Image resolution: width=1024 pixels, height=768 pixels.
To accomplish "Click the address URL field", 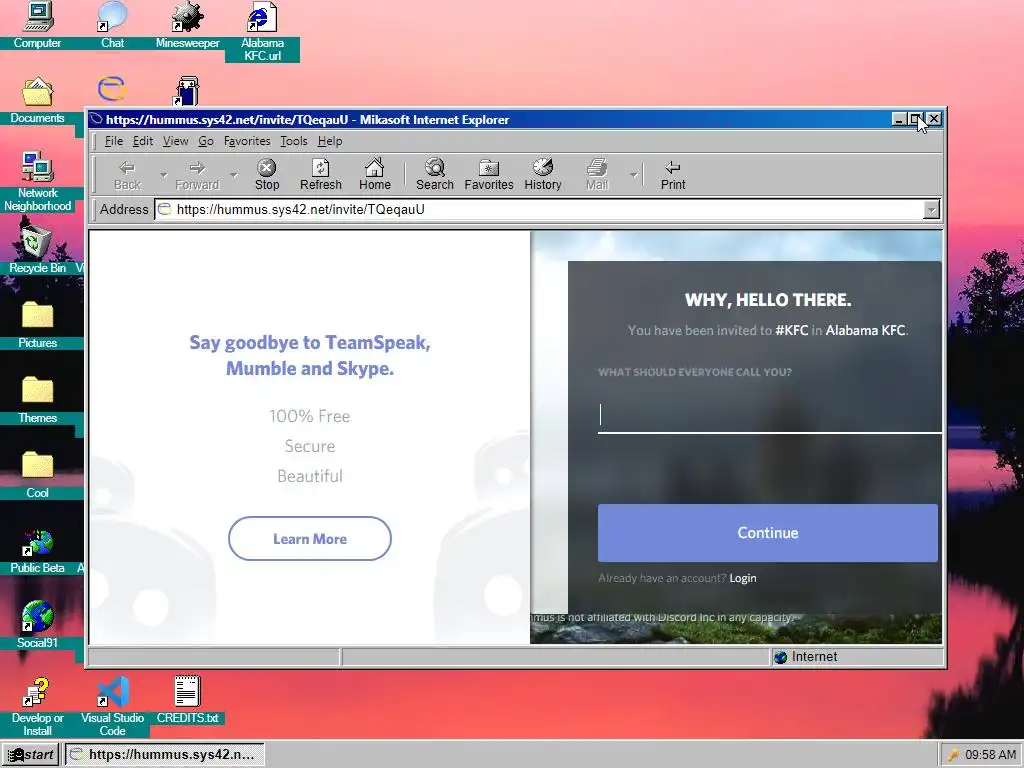I will tap(547, 210).
